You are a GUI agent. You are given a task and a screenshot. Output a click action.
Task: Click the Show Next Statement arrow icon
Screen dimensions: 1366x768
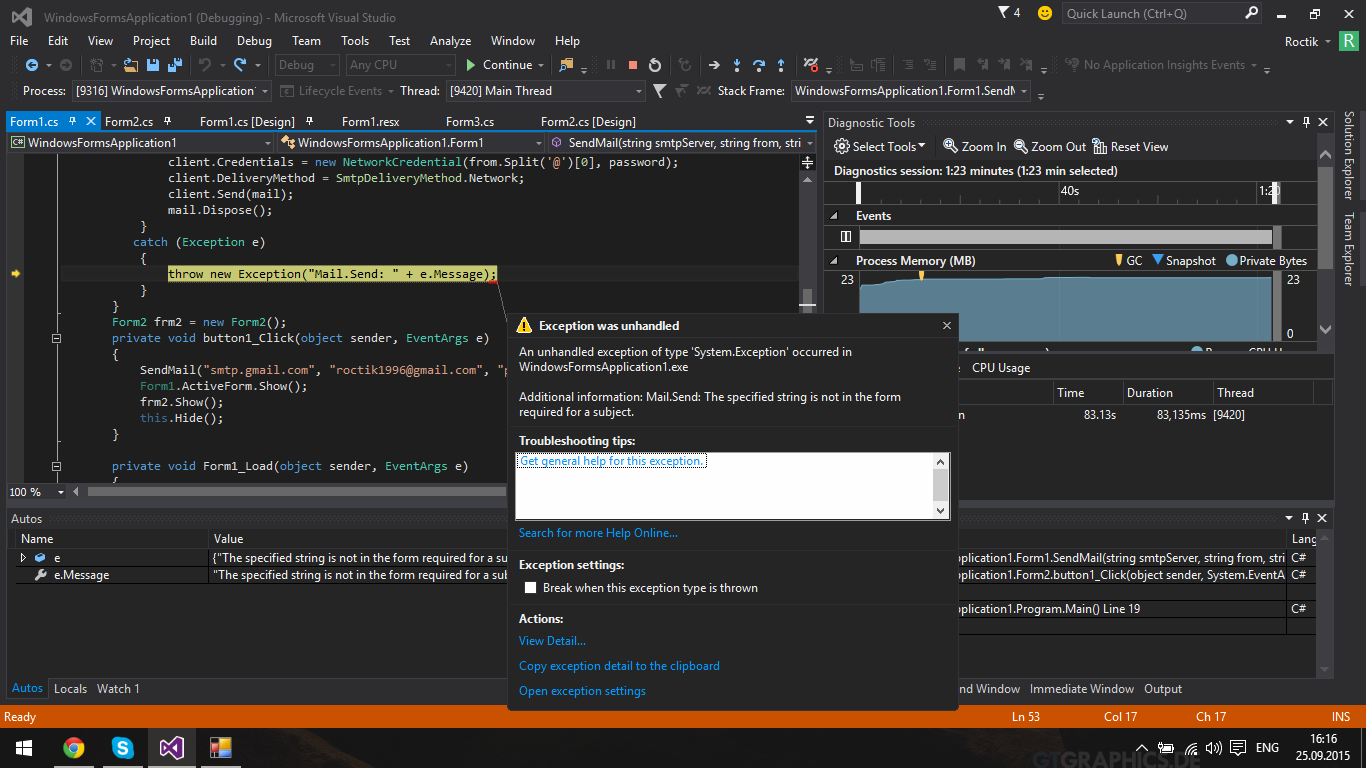(x=714, y=65)
